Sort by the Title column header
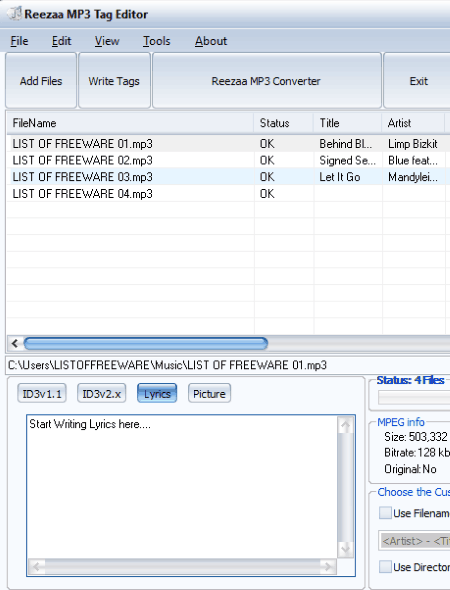This screenshot has height=590, width=450. pyautogui.click(x=348, y=123)
